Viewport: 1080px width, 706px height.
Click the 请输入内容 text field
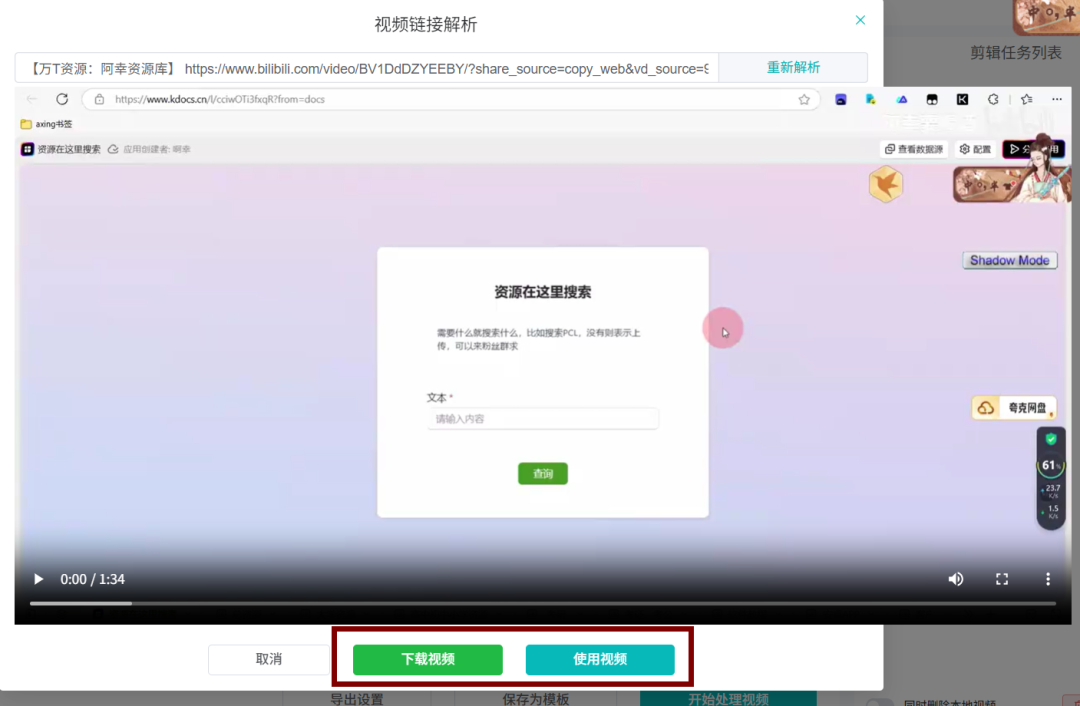pyautogui.click(x=542, y=419)
